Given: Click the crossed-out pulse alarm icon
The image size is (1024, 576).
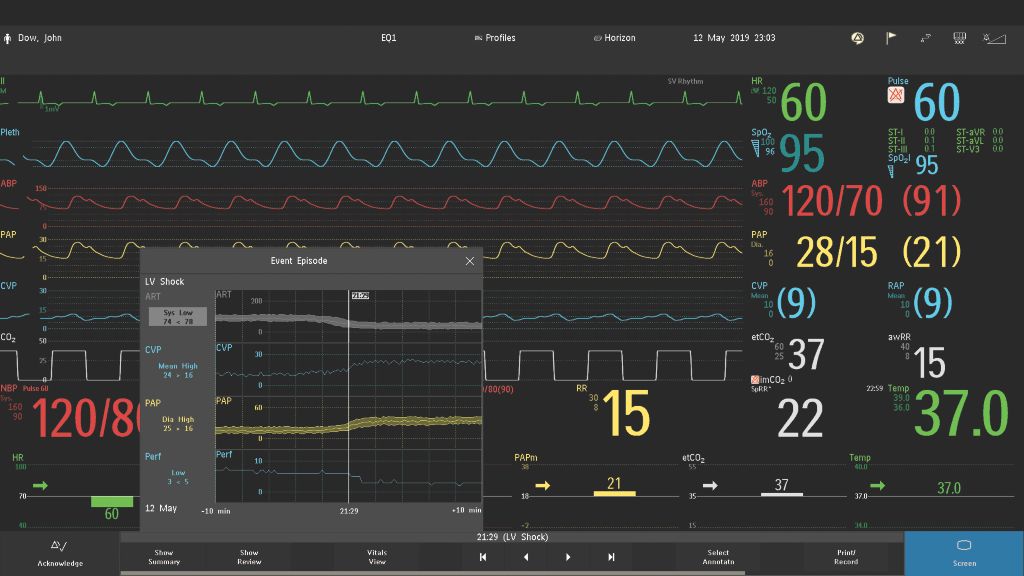Looking at the screenshot, I should click(896, 96).
